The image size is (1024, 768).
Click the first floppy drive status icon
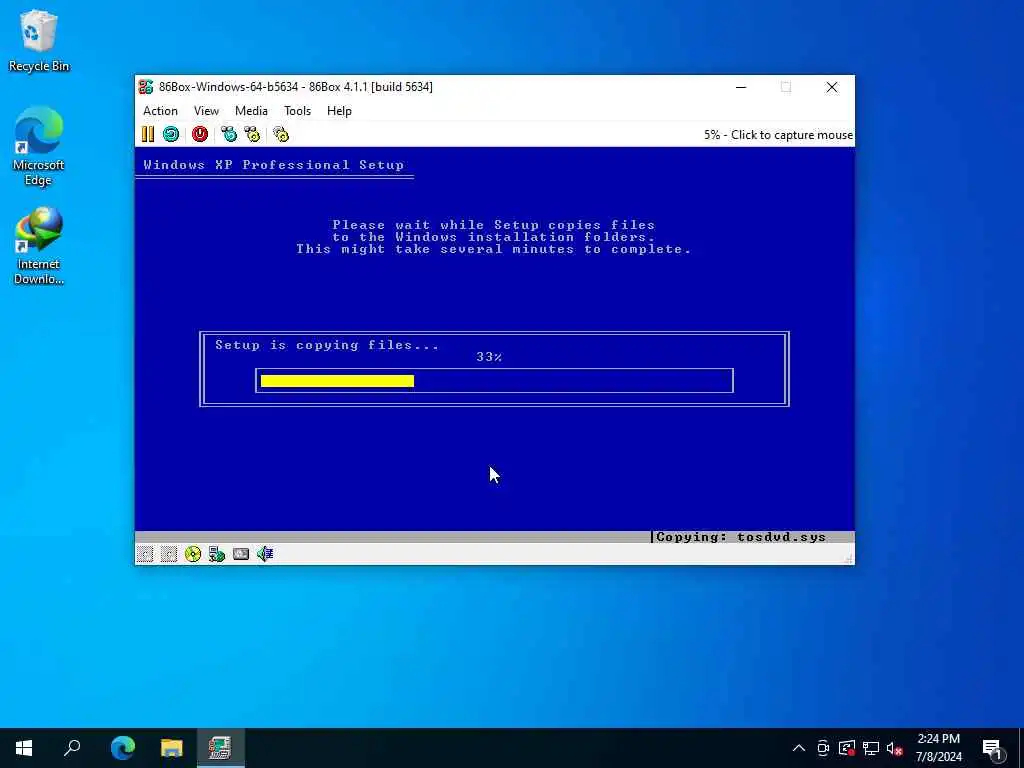coord(145,554)
